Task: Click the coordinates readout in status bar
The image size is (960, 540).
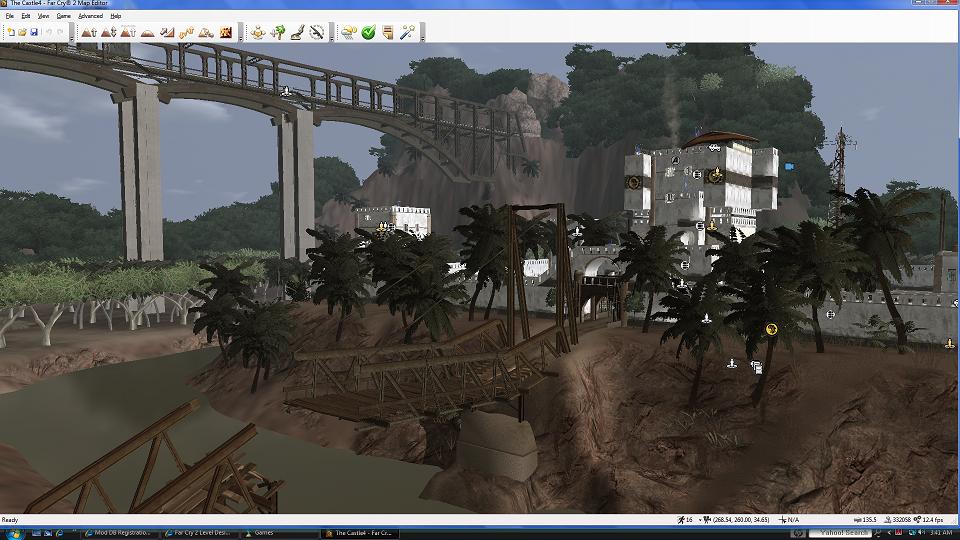Action: coord(737,520)
